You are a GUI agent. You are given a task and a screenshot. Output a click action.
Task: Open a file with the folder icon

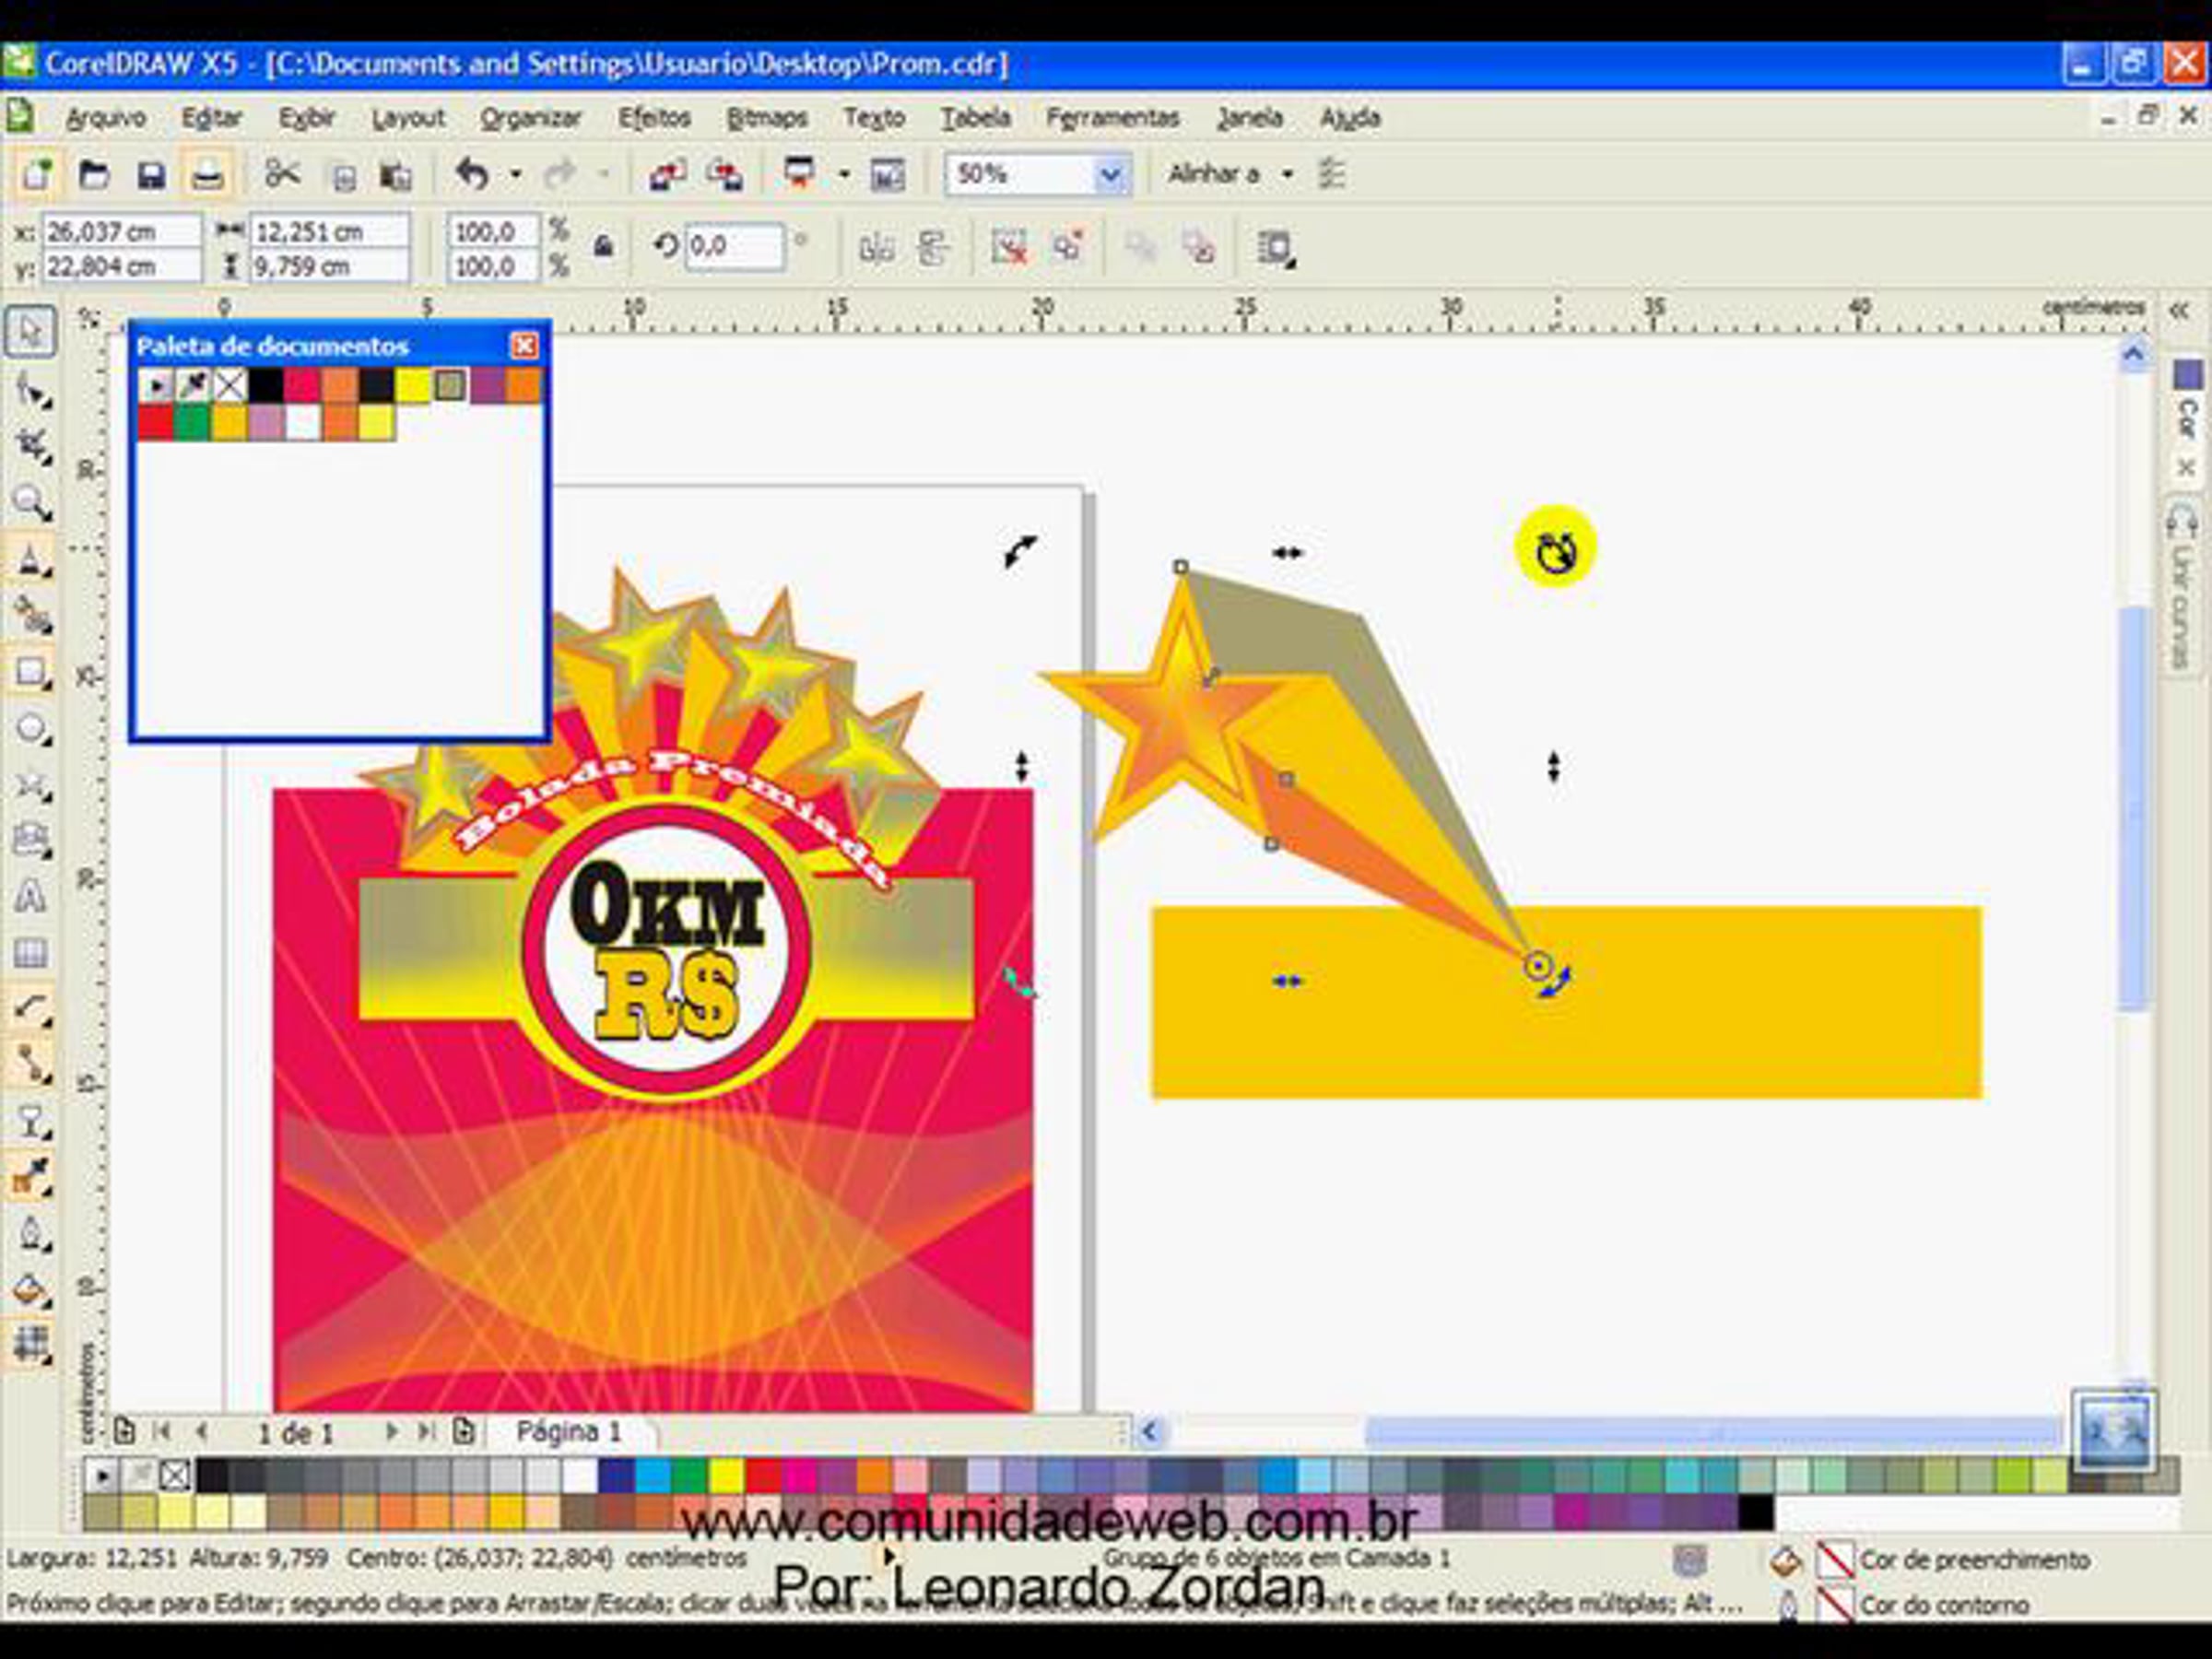coord(94,175)
